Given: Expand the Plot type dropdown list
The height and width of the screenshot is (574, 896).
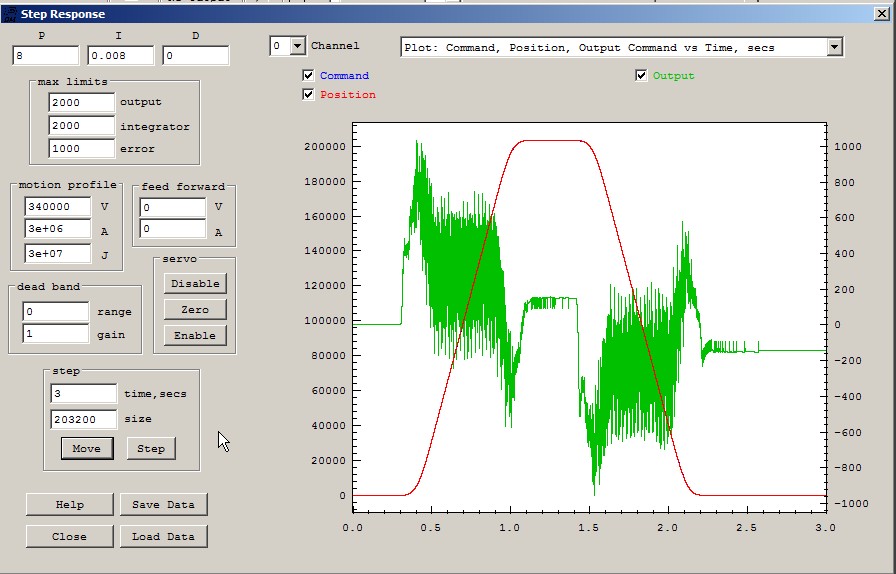Looking at the screenshot, I should click(x=834, y=47).
